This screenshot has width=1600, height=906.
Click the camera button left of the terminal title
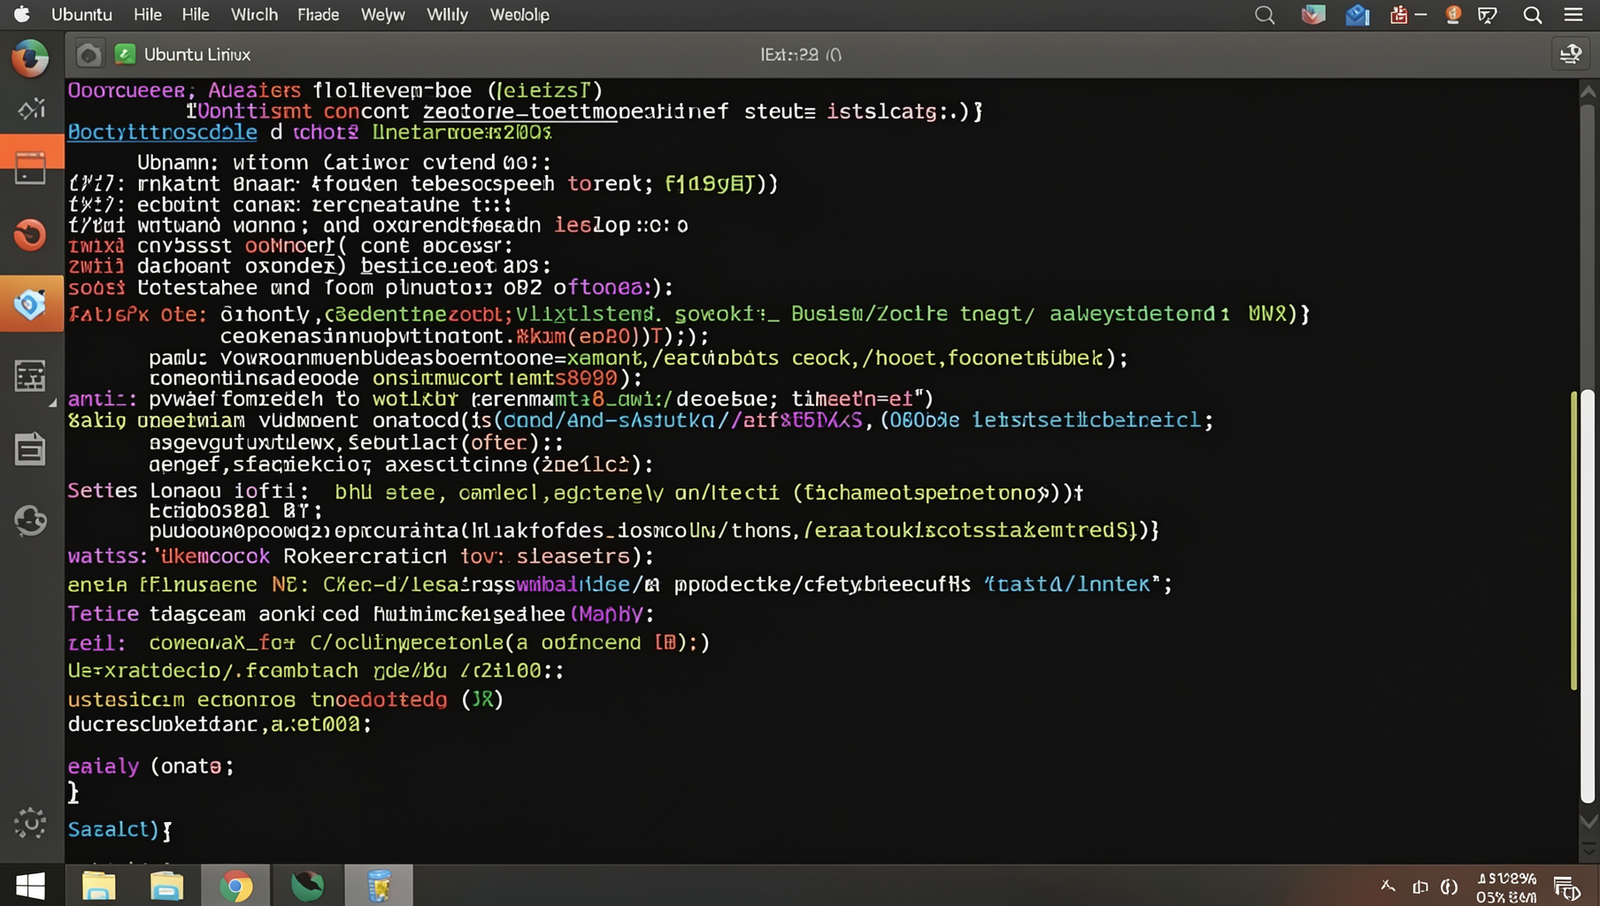pos(89,55)
